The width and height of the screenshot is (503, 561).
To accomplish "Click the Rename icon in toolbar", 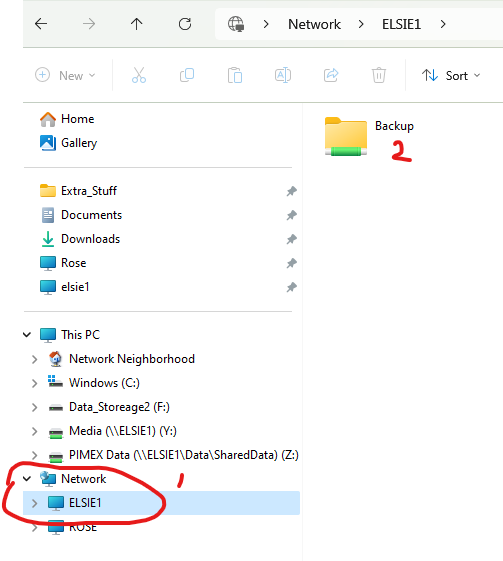I will pyautogui.click(x=283, y=75).
